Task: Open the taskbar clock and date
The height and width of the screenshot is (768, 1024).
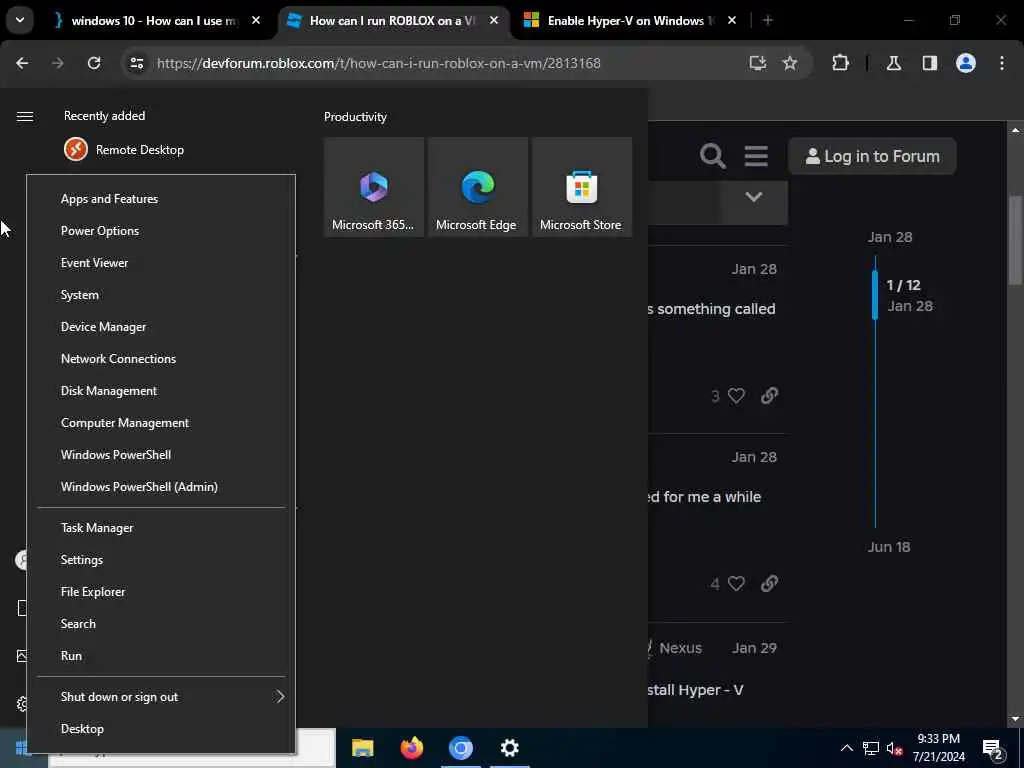Action: (938, 748)
